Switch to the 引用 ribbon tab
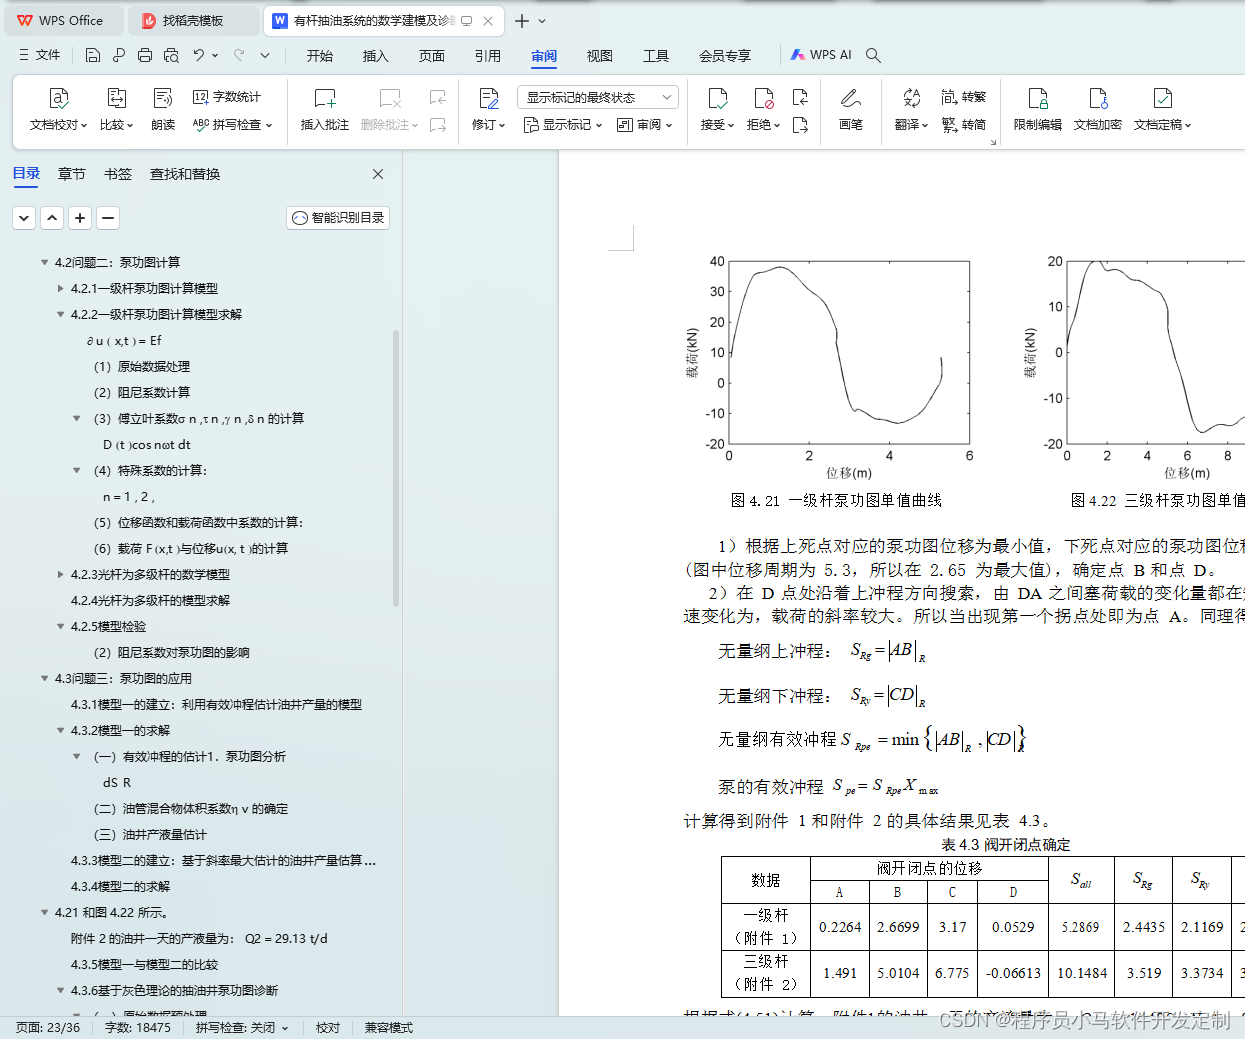Image resolution: width=1245 pixels, height=1039 pixels. coord(488,56)
